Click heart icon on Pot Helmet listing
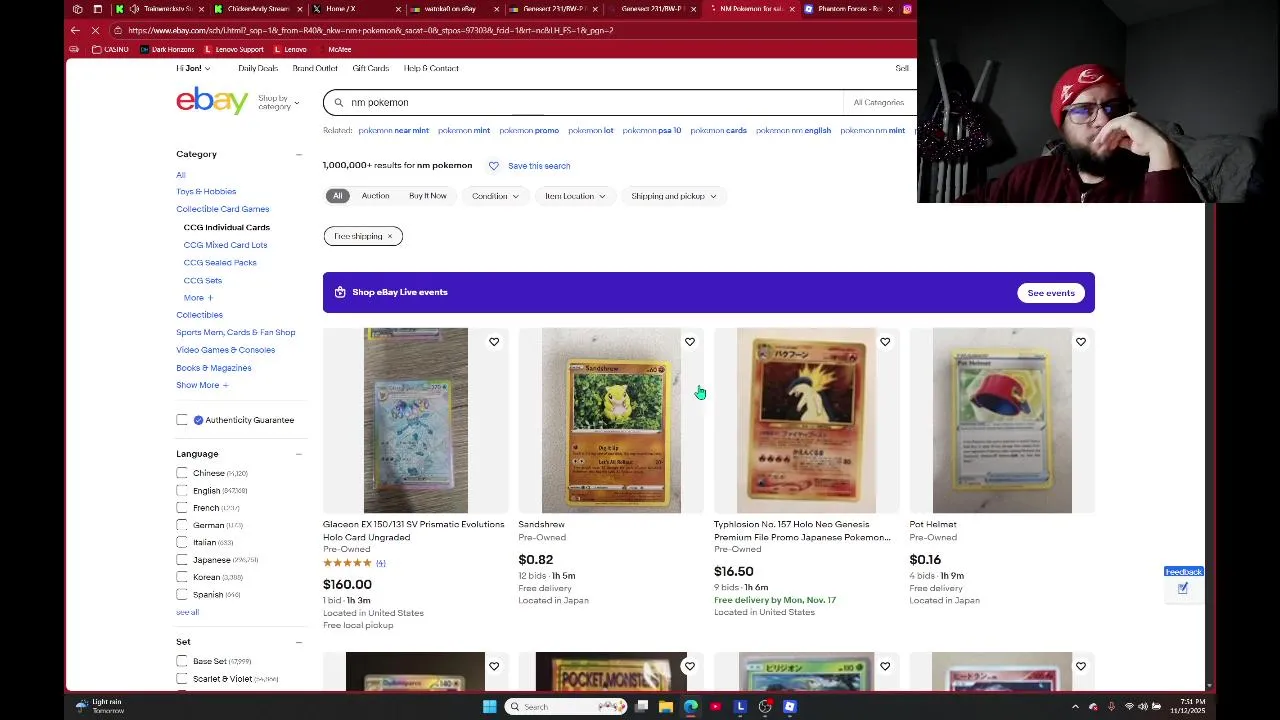The height and width of the screenshot is (720, 1280). point(1080,342)
